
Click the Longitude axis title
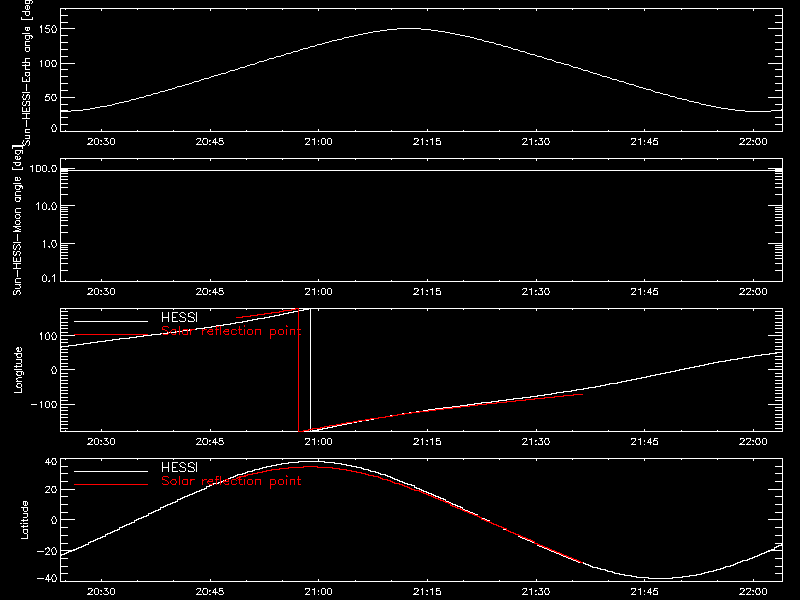point(18,370)
